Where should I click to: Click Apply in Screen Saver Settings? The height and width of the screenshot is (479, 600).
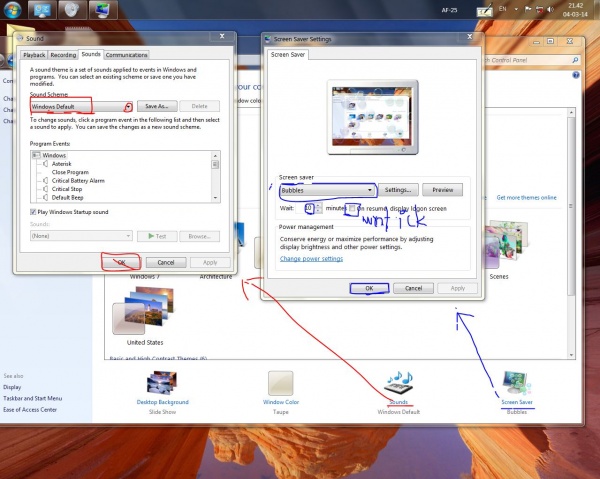point(458,288)
